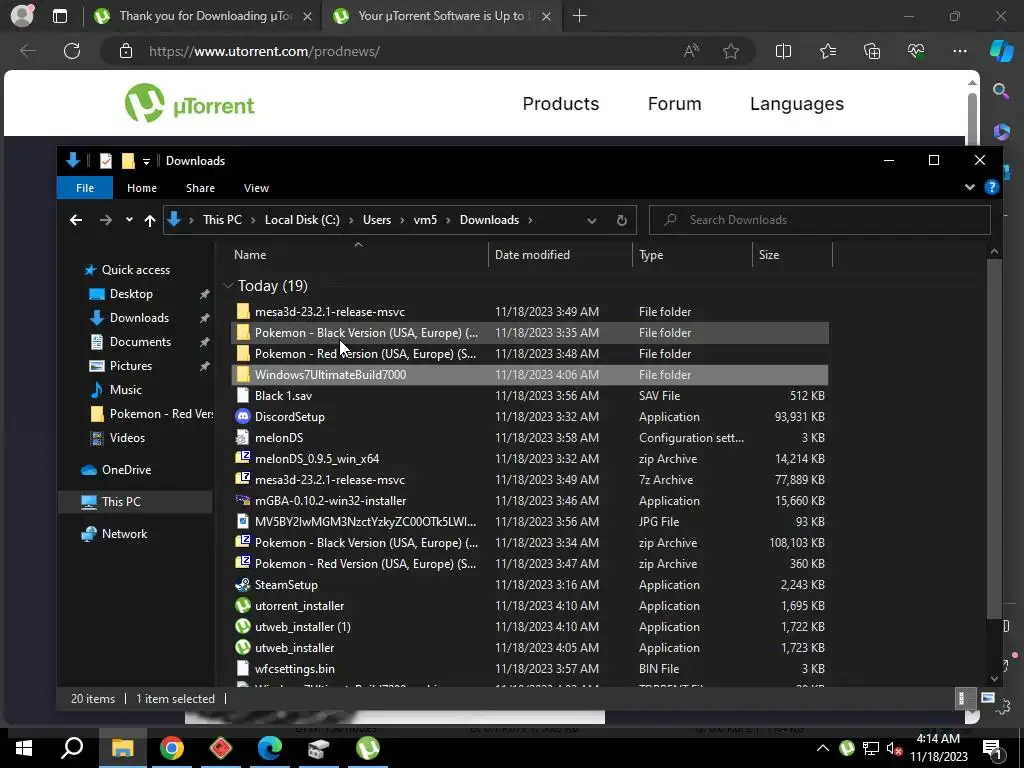The height and width of the screenshot is (768, 1024).
Task: Open address bar history dropdown
Action: coord(592,220)
